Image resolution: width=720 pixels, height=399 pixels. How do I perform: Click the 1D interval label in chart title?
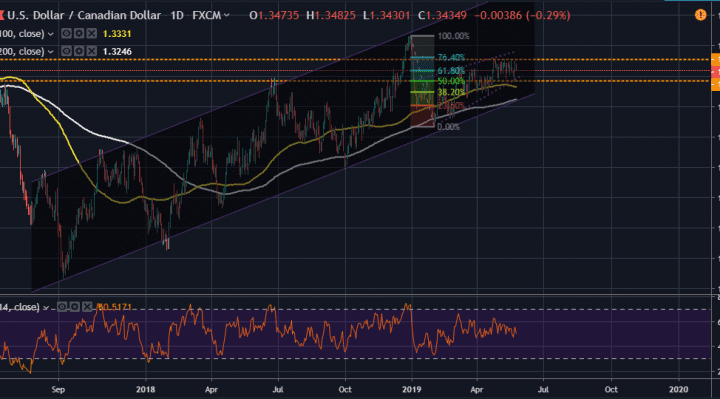pyautogui.click(x=177, y=16)
